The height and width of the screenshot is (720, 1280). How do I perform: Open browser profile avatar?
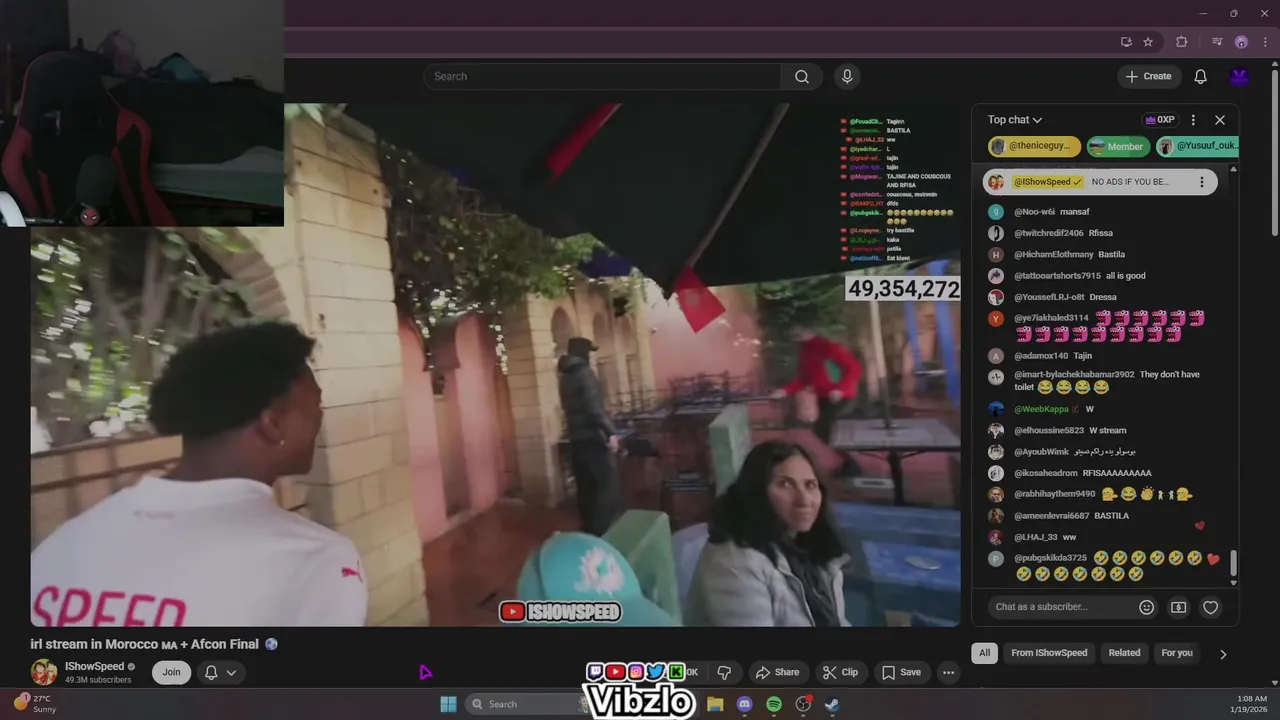pos(1241,42)
